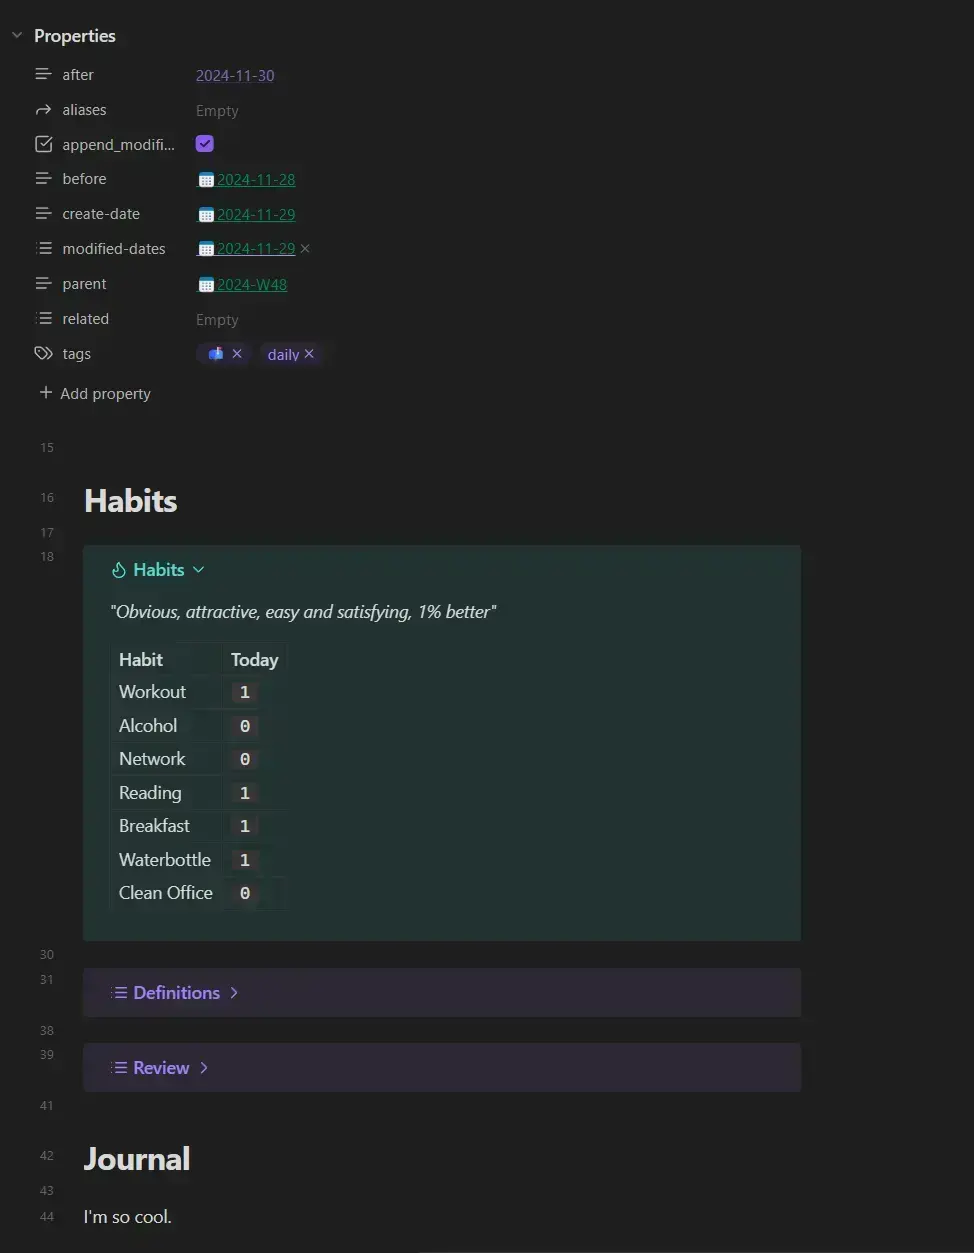Expand the Definitions callout
The image size is (974, 1253).
[234, 993]
